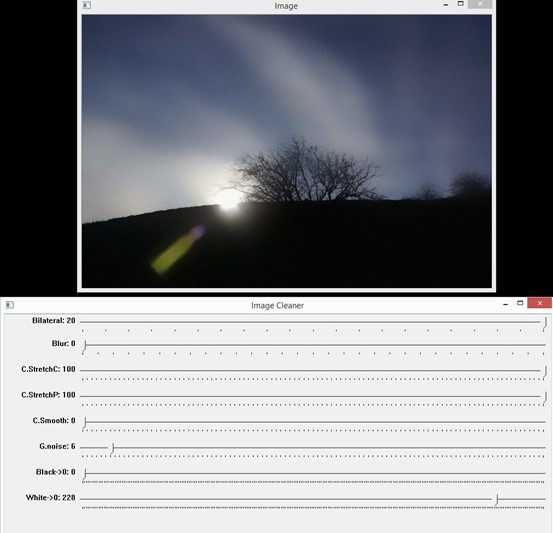Maximize the Image Cleaner window
The image size is (553, 533).
(x=520, y=303)
